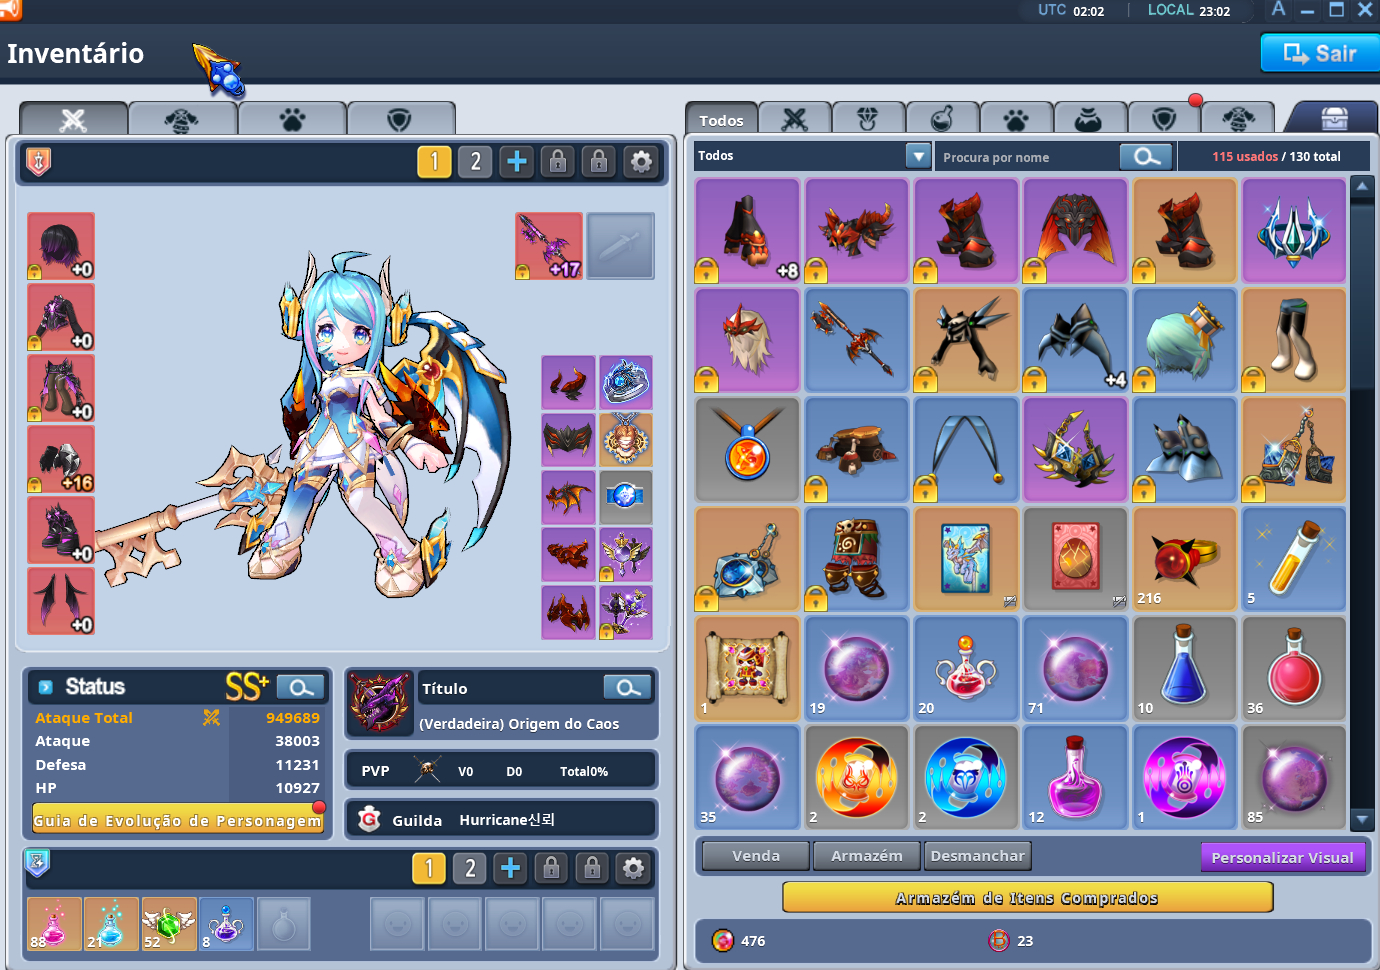Open Armazém de Itens Comprados
The image size is (1380, 970).
(1027, 898)
